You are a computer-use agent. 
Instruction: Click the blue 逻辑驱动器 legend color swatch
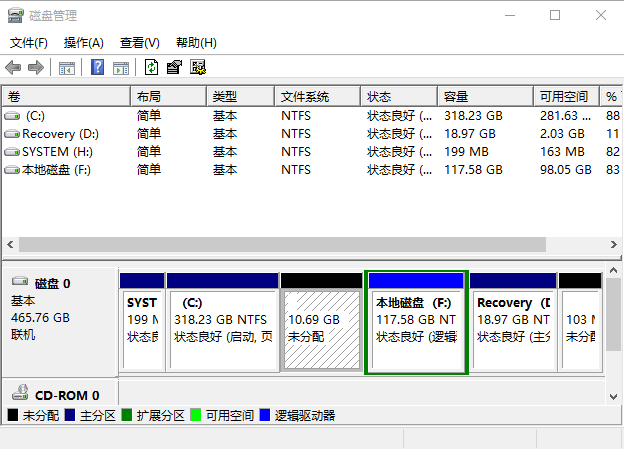tap(265, 414)
